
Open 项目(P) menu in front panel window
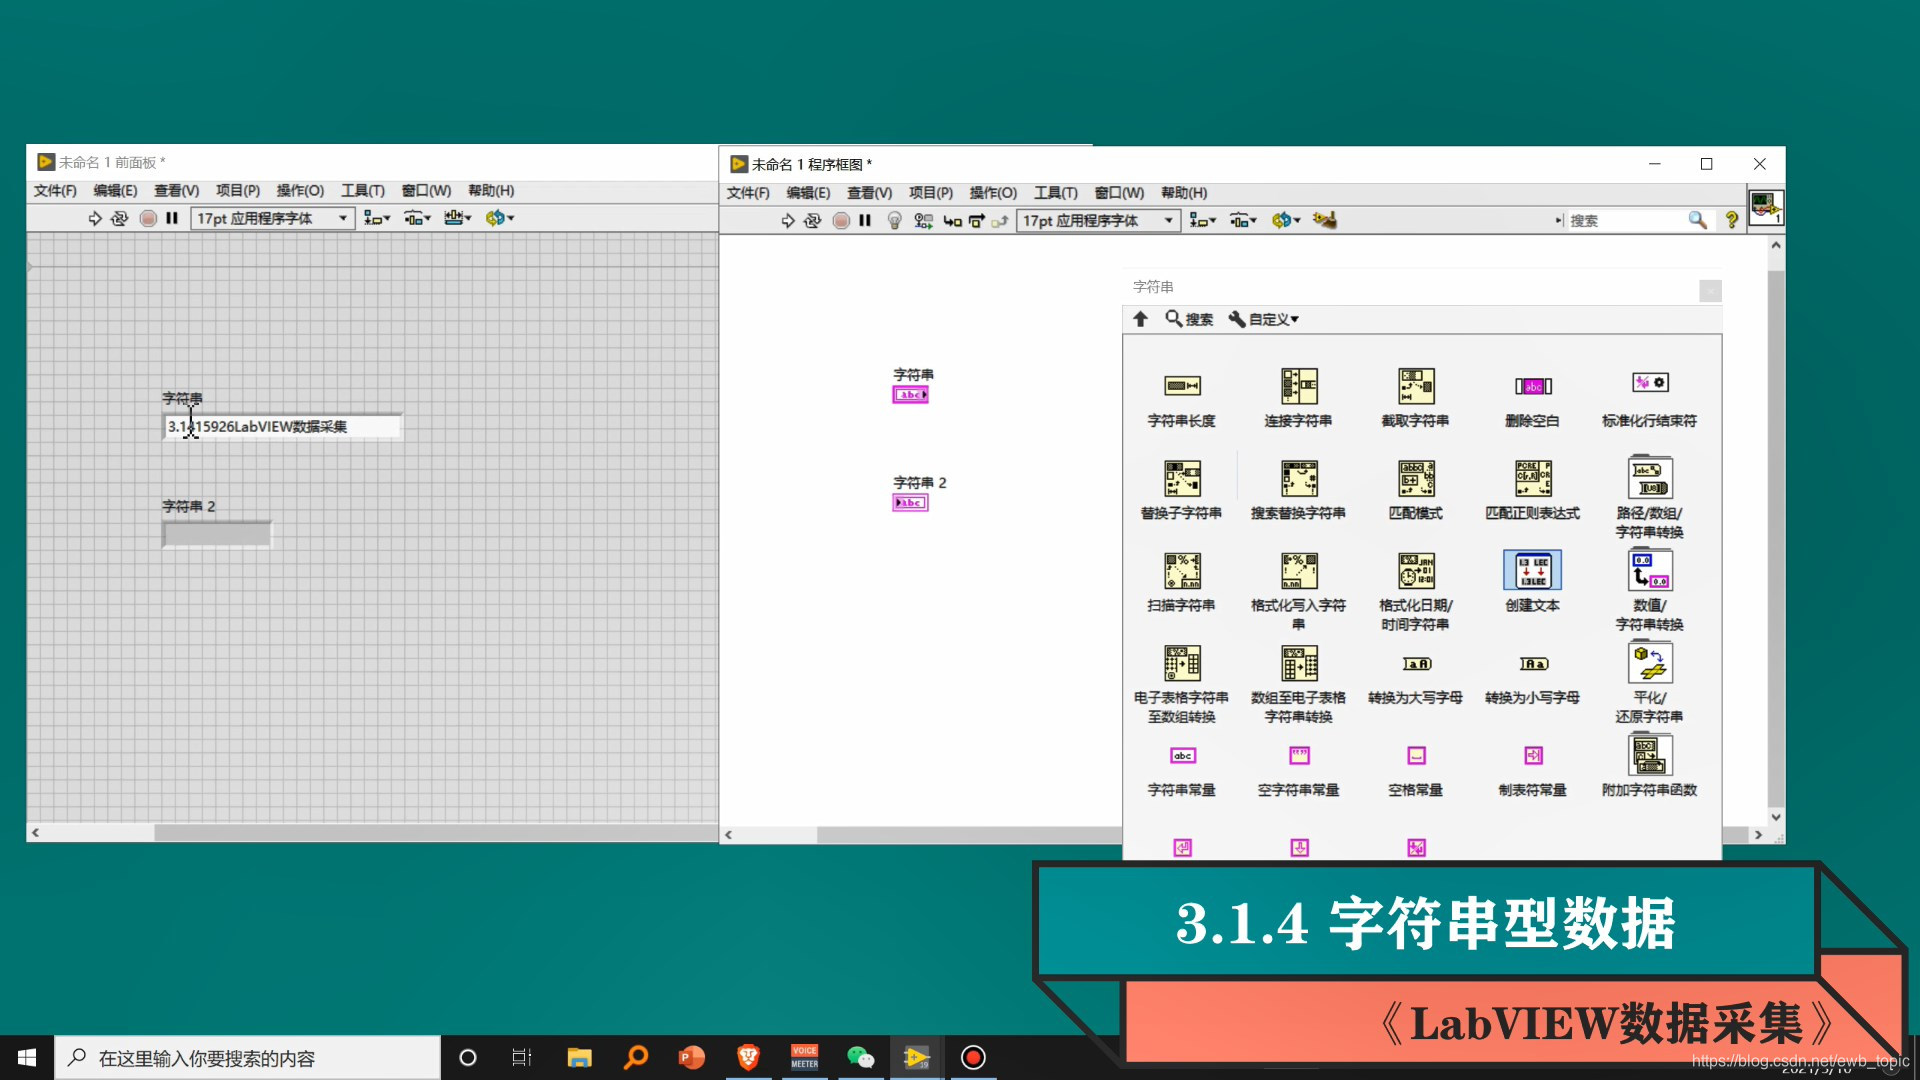pos(238,191)
